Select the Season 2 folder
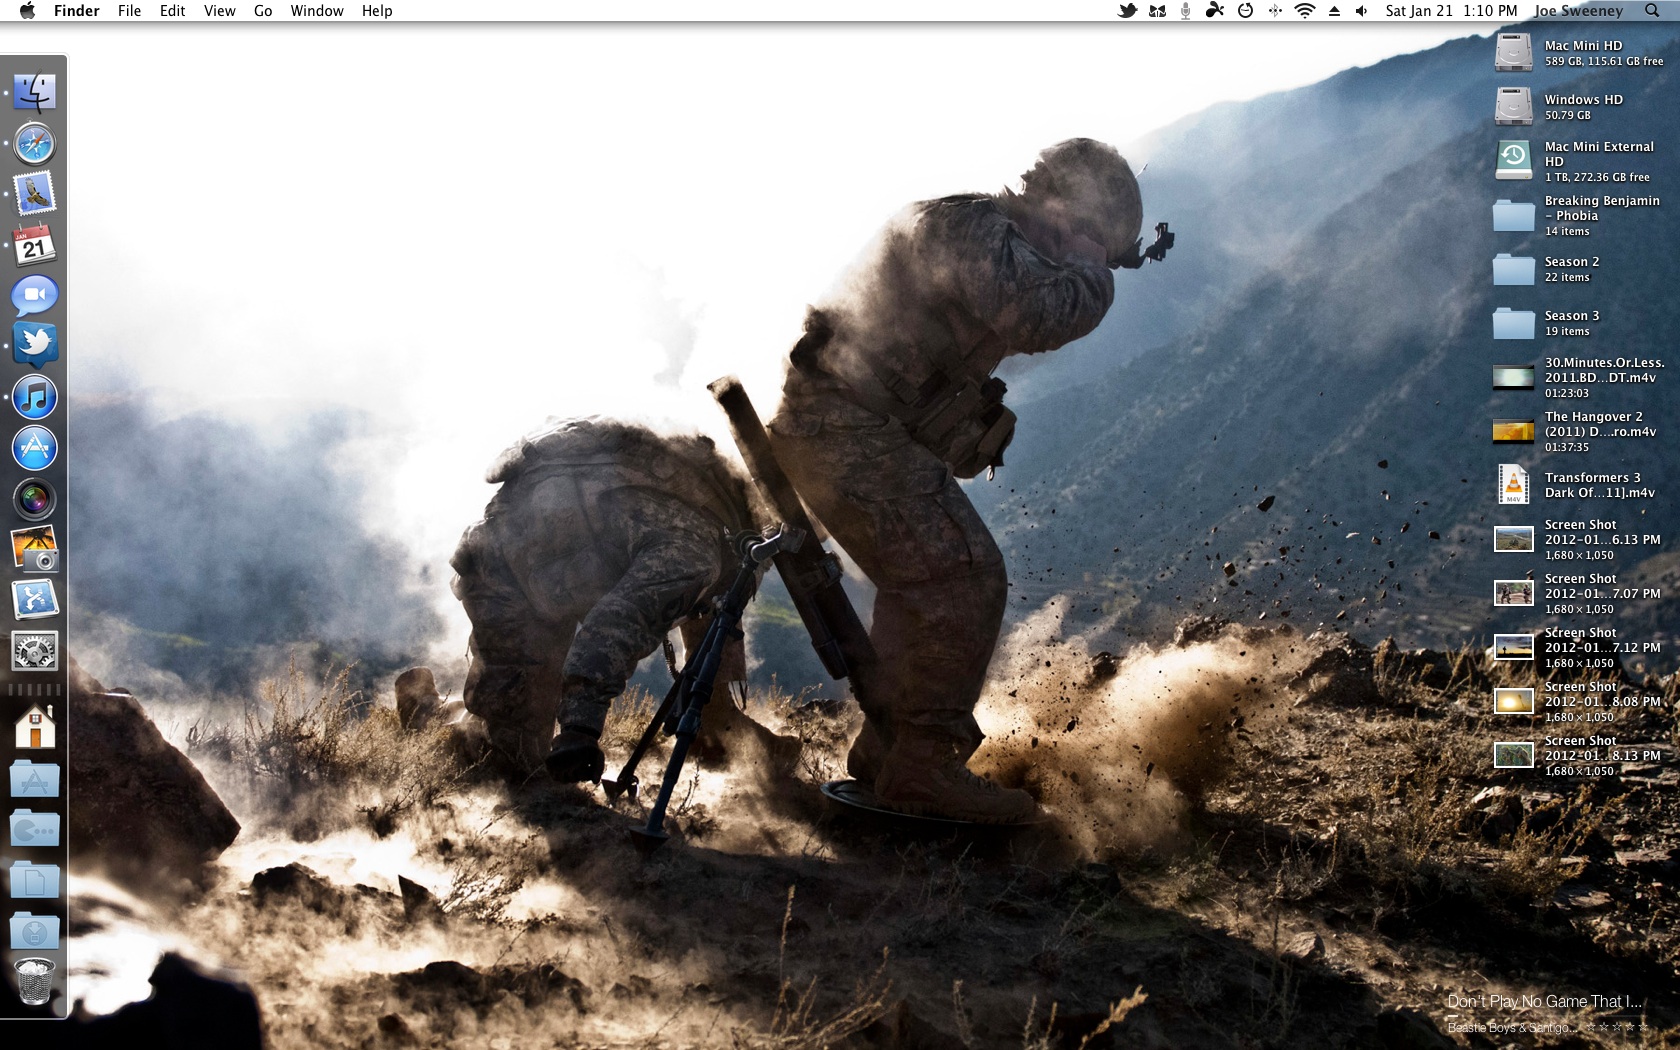 pyautogui.click(x=1513, y=268)
